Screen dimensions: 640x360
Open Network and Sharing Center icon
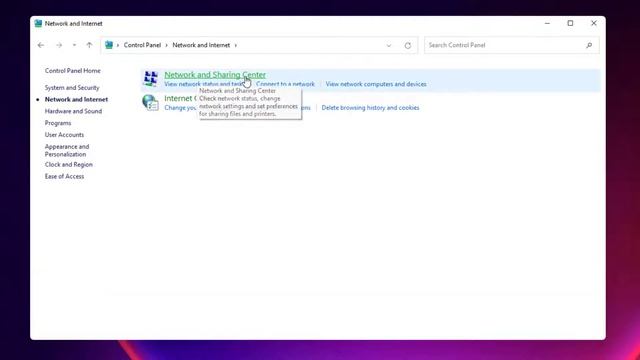coord(151,78)
